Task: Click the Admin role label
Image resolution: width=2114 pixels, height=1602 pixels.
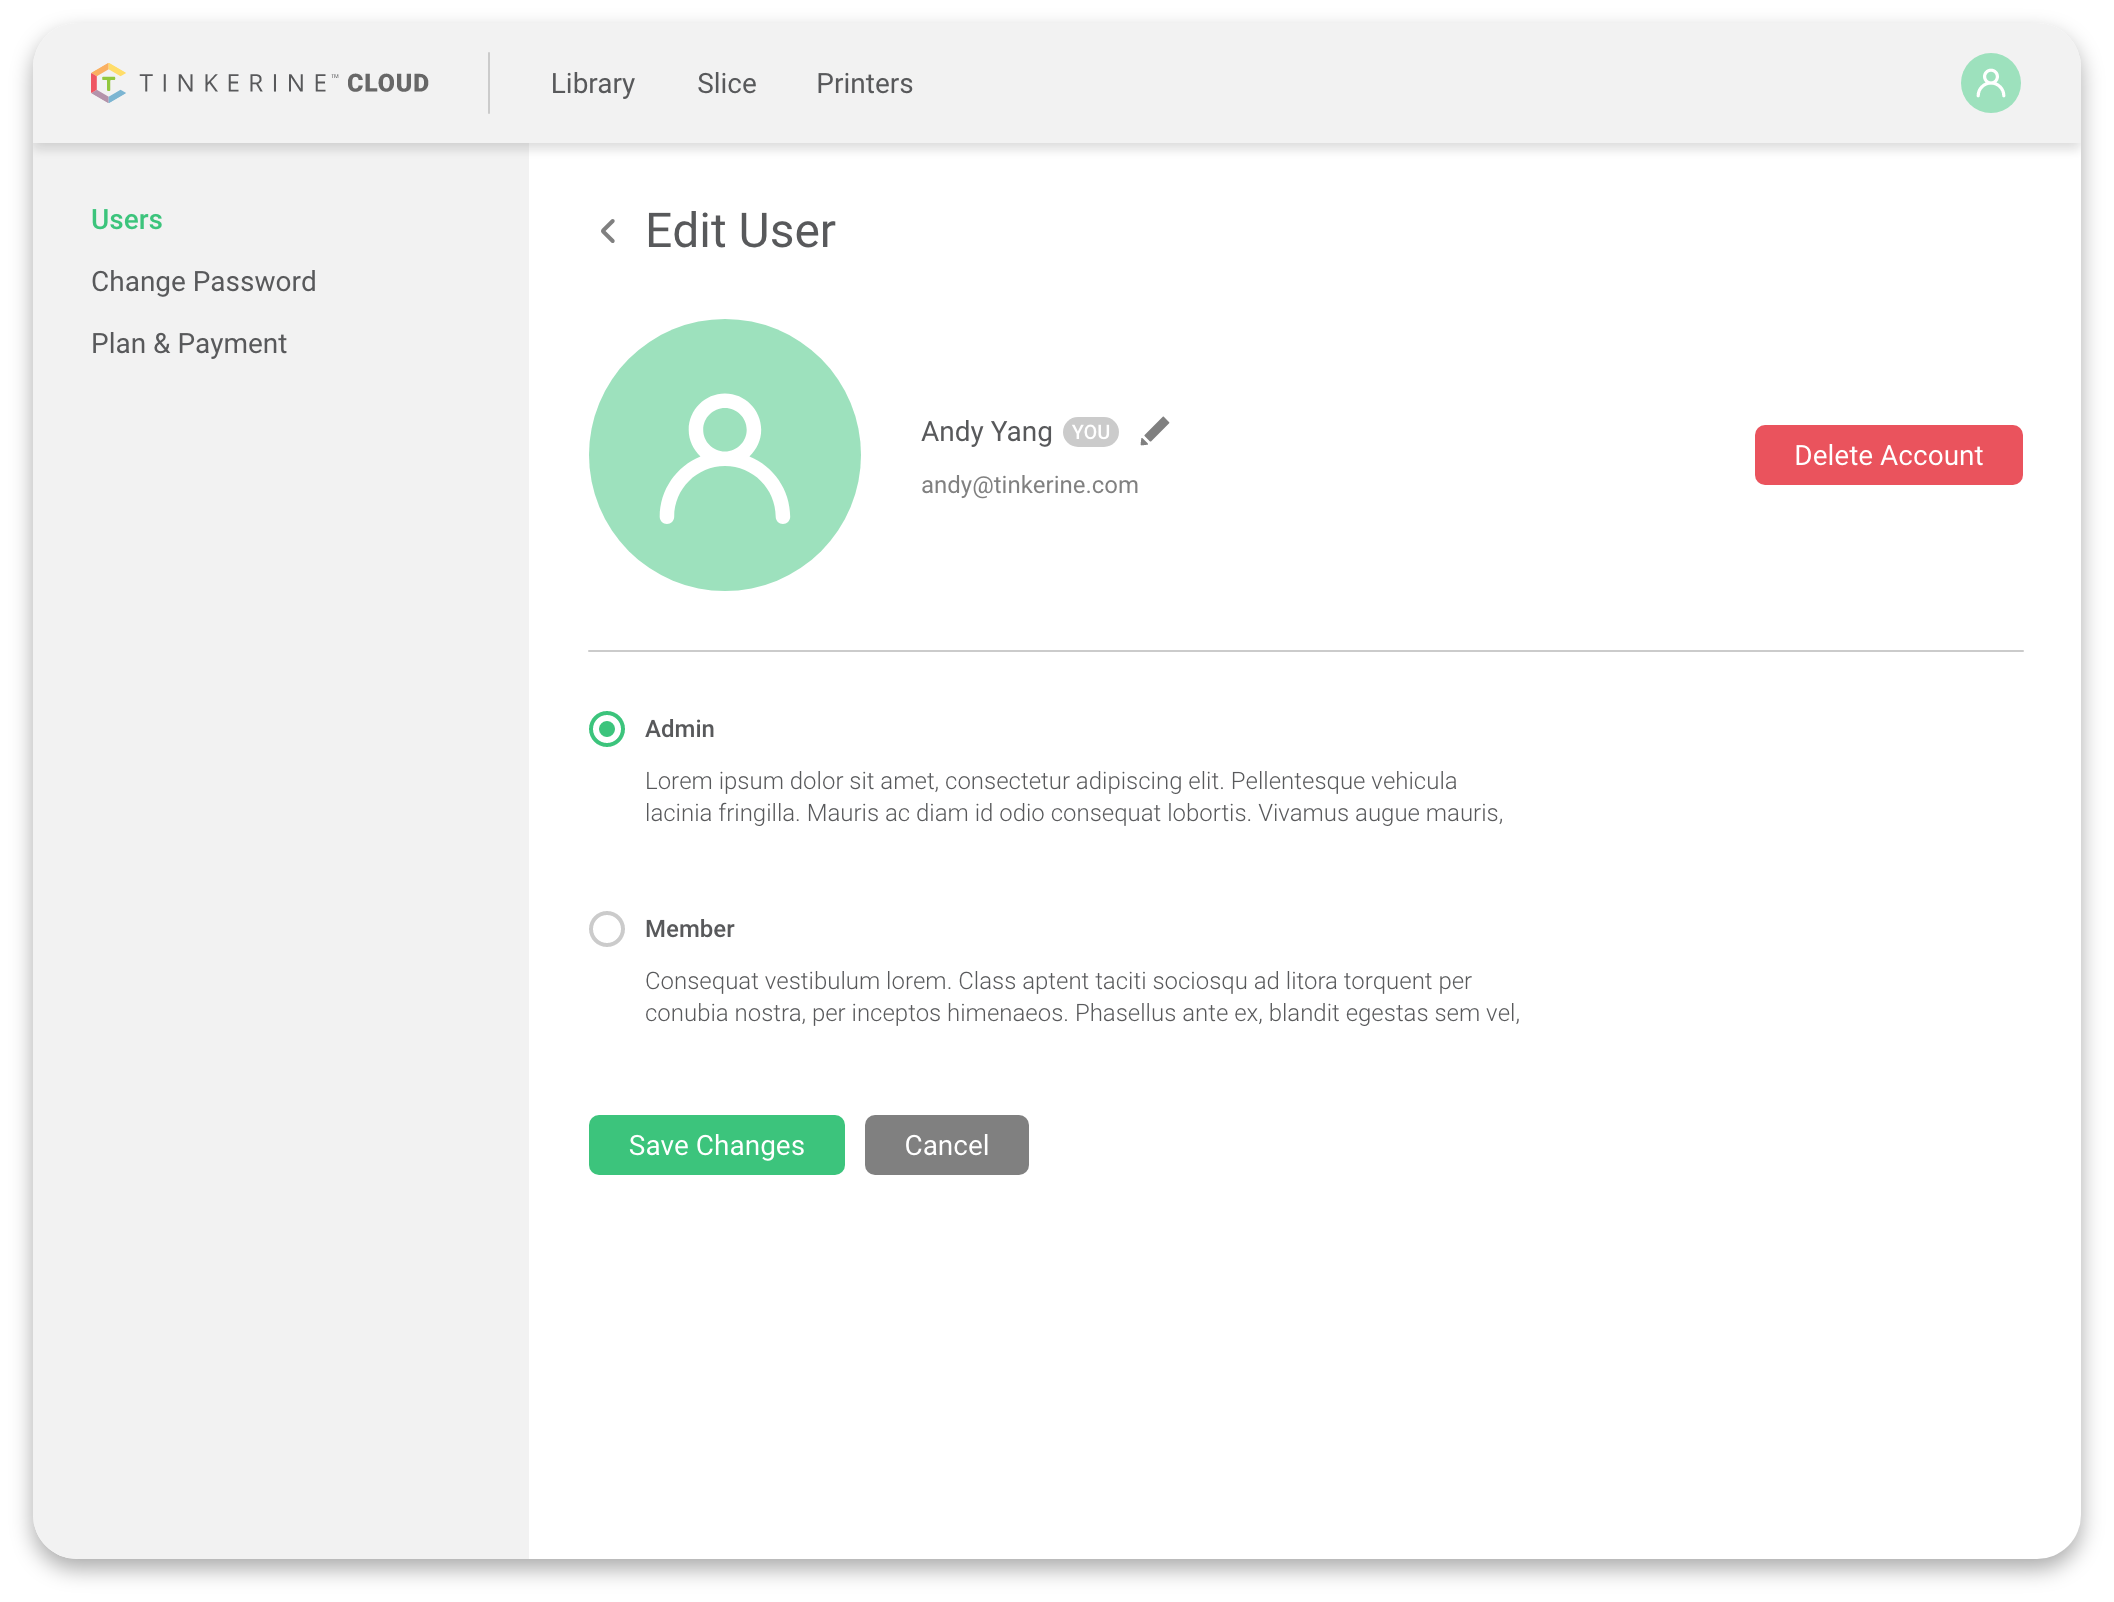Action: click(679, 729)
